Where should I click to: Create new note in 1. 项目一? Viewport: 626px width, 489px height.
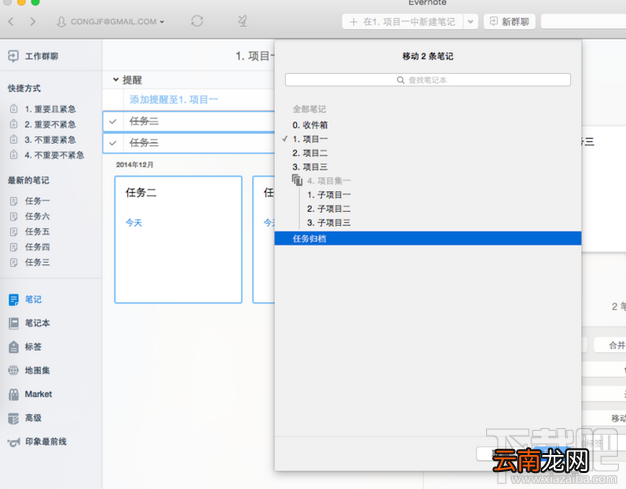[x=402, y=22]
